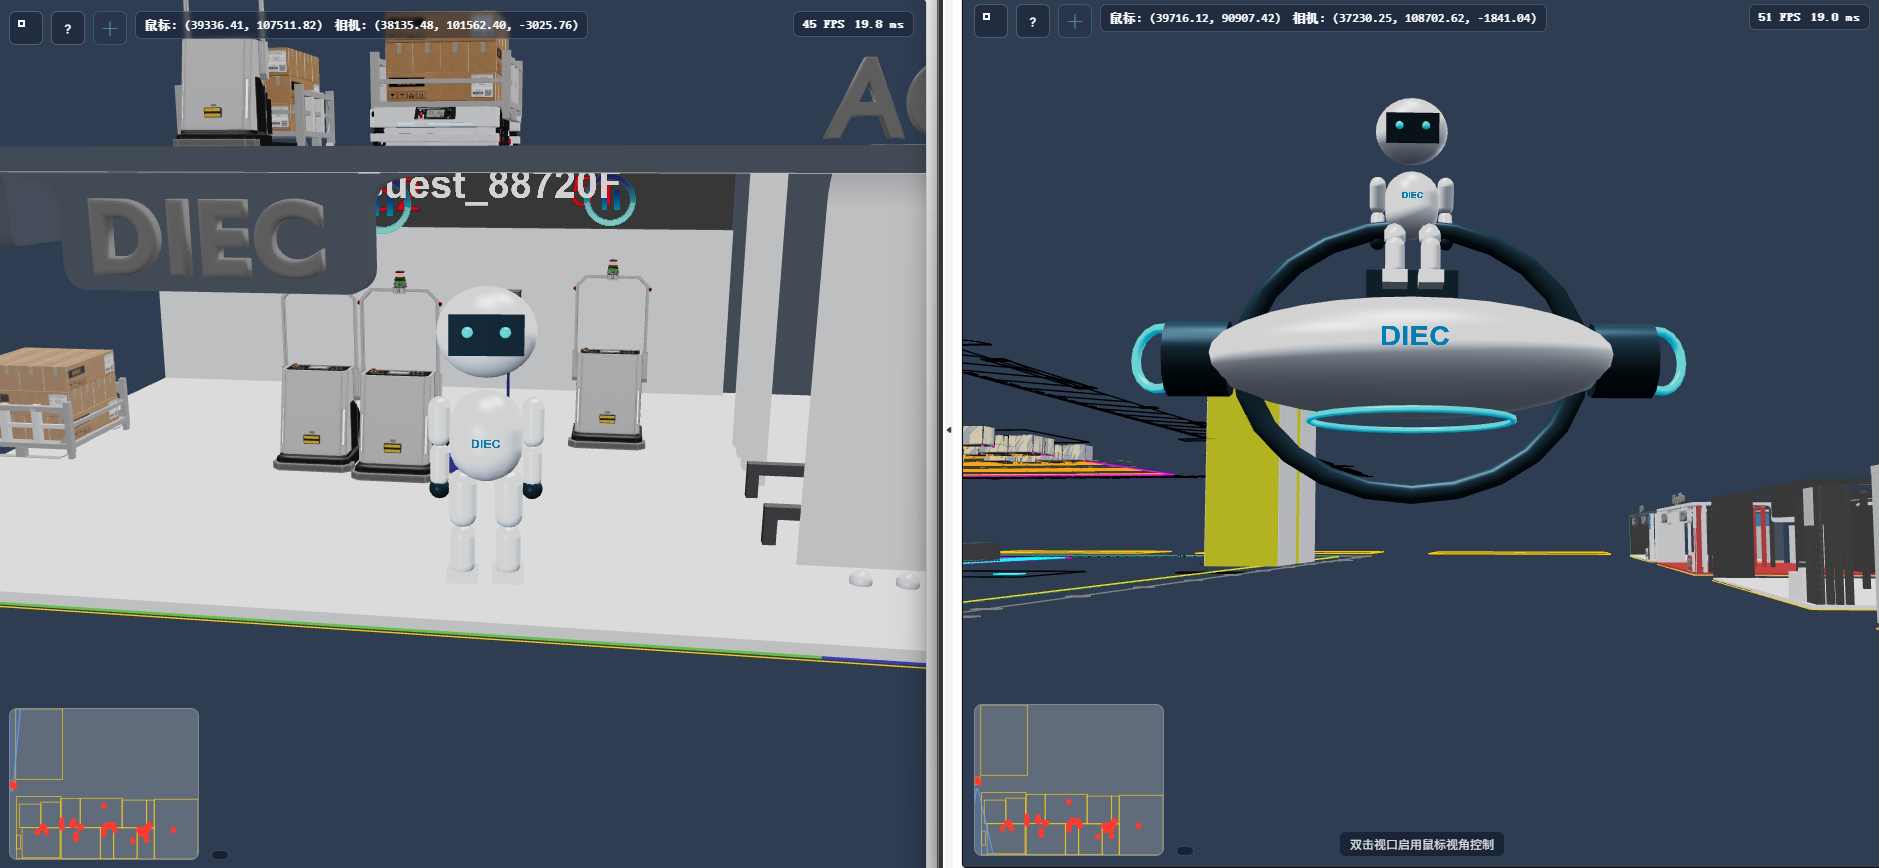Click the plus icon in the left viewport toolbar

tap(110, 27)
